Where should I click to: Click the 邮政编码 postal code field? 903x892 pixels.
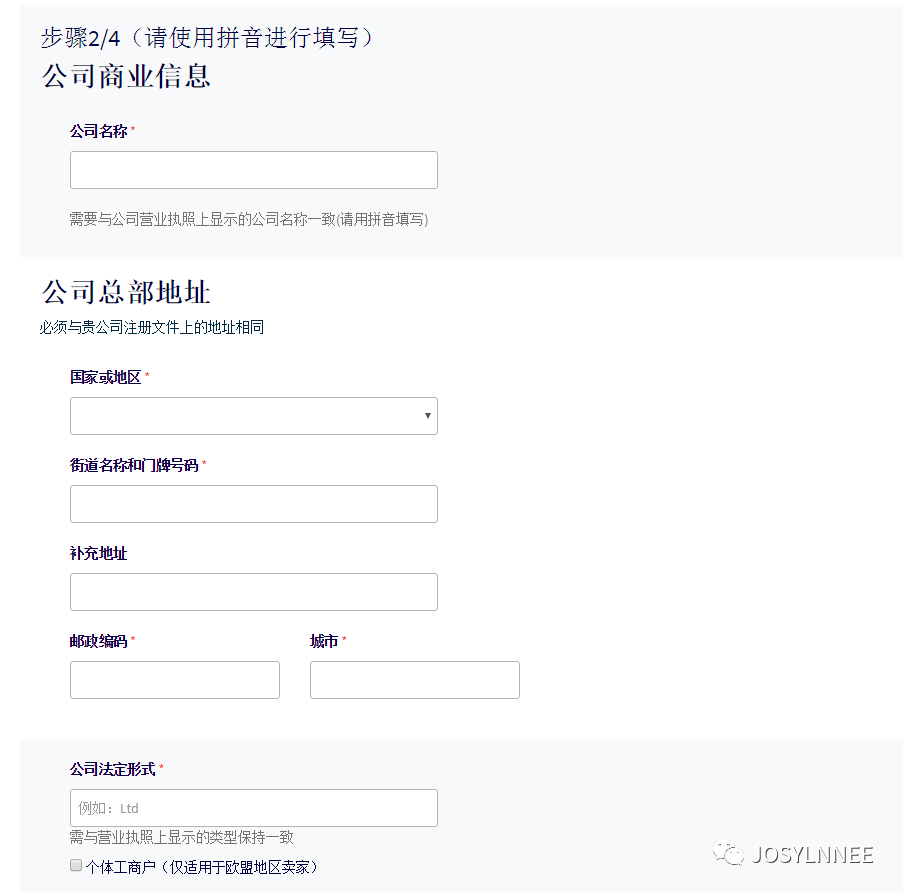(x=174, y=680)
